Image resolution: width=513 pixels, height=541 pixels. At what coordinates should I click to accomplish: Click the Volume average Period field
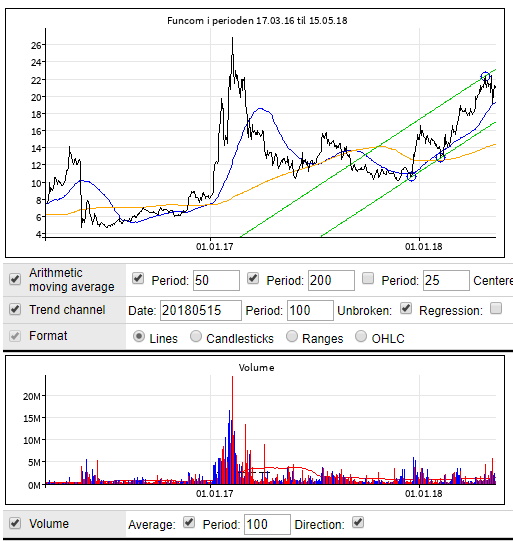coord(267,524)
